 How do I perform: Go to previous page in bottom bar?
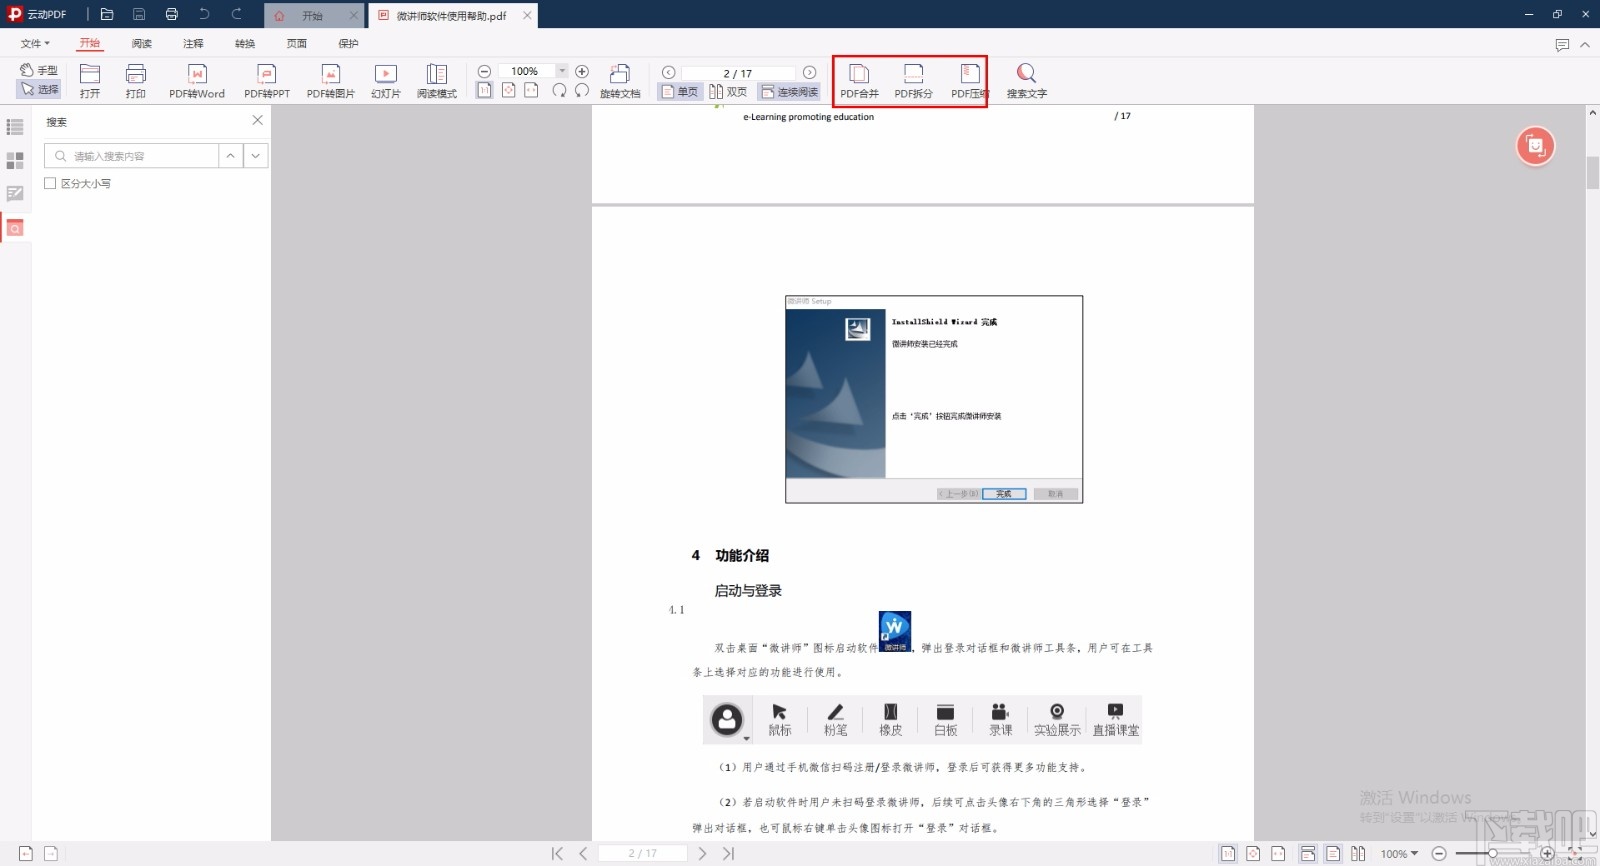(x=583, y=853)
